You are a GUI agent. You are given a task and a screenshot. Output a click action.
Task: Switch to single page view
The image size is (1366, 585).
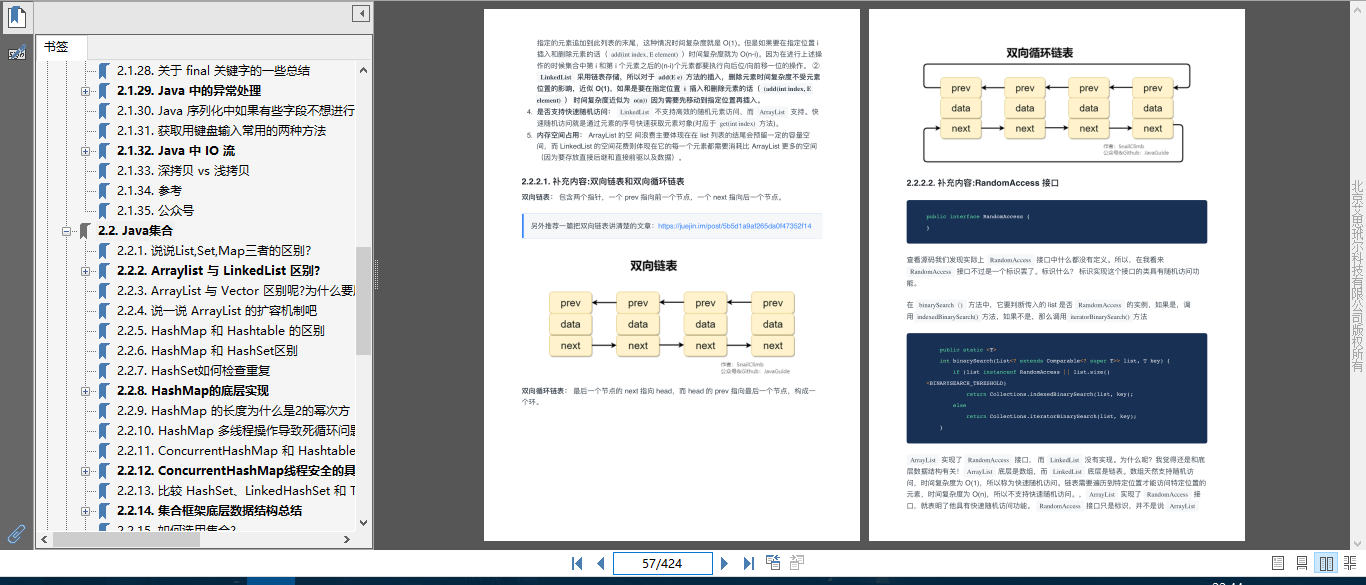pyautogui.click(x=1278, y=564)
